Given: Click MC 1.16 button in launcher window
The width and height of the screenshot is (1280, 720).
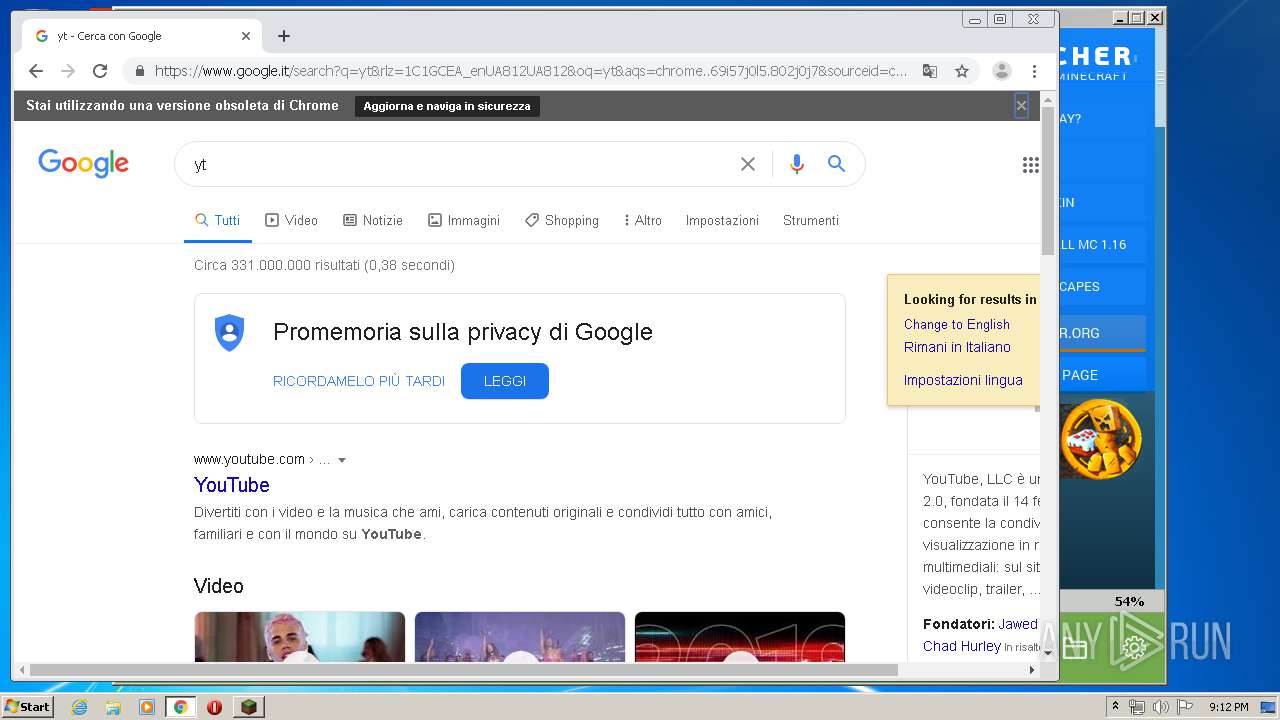Looking at the screenshot, I should pos(1100,244).
